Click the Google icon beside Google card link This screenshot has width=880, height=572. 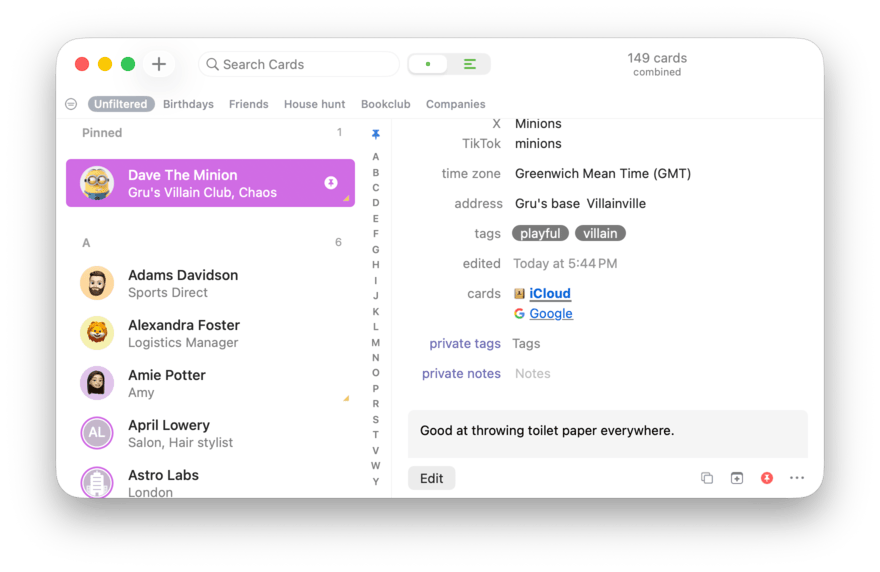click(519, 313)
